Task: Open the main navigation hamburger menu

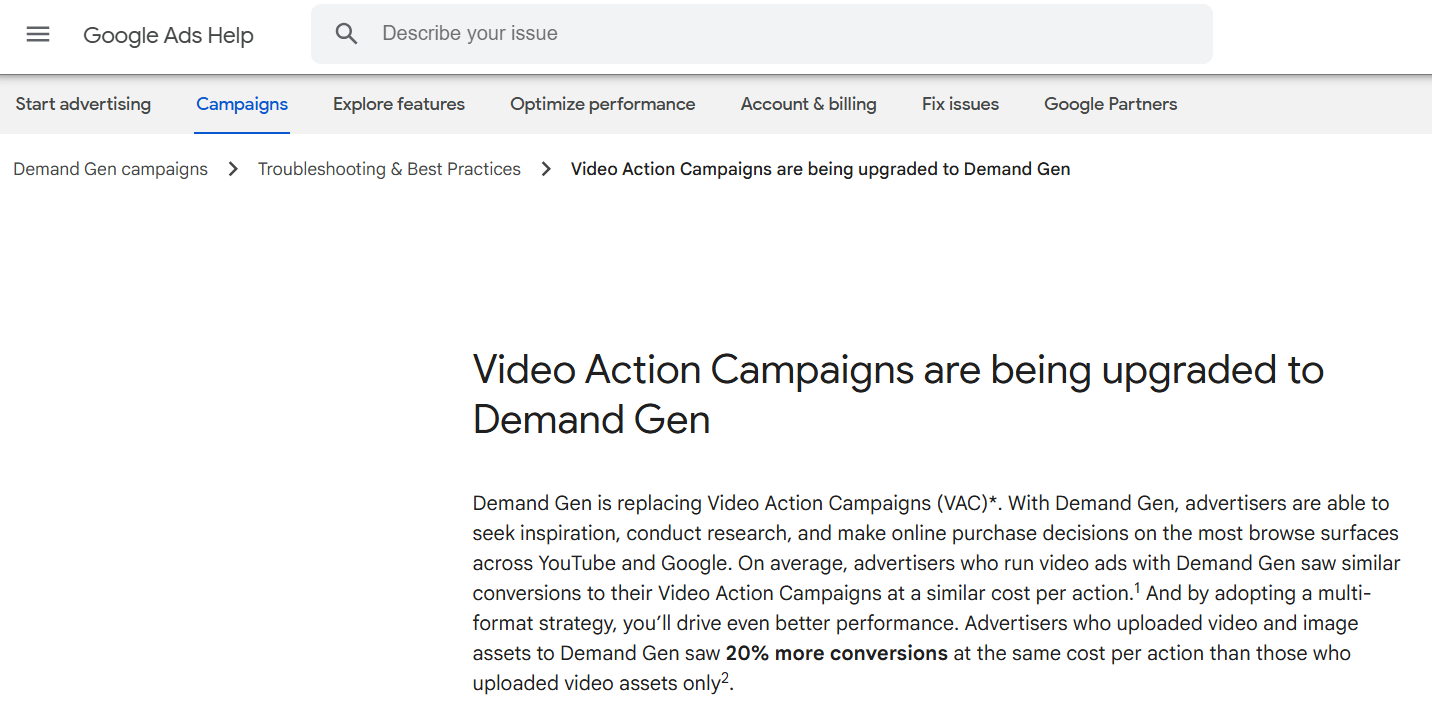Action: [37, 33]
